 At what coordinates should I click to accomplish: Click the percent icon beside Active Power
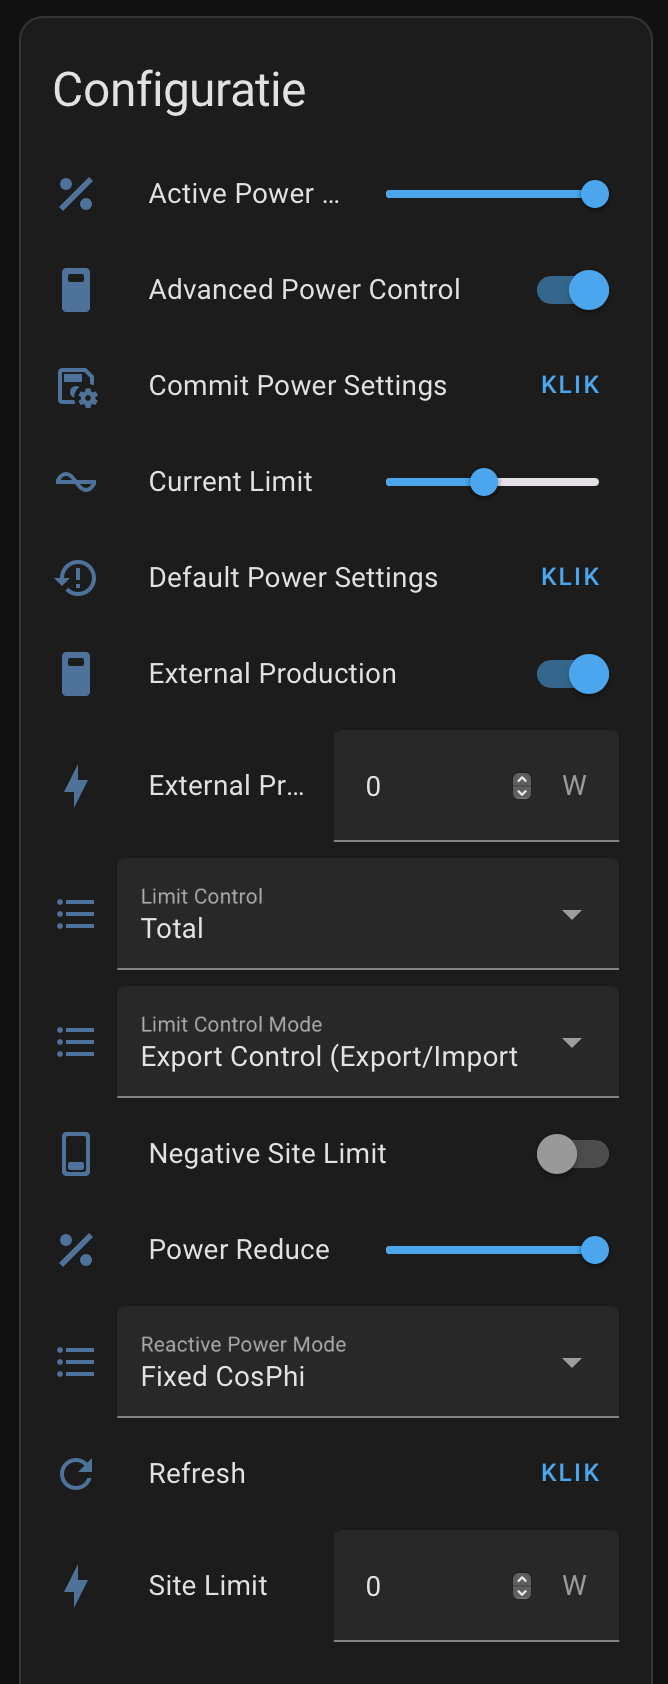(x=76, y=194)
